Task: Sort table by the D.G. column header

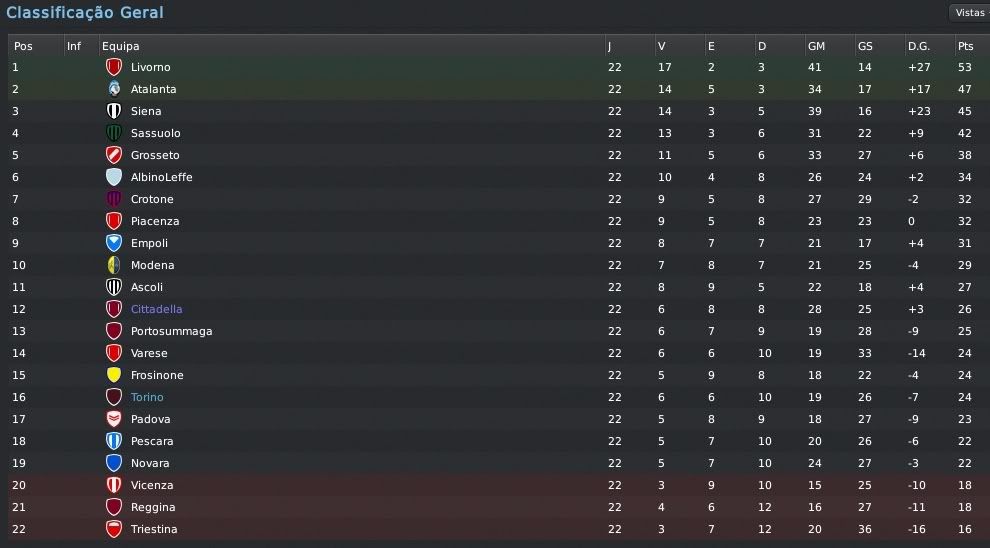Action: coord(919,46)
